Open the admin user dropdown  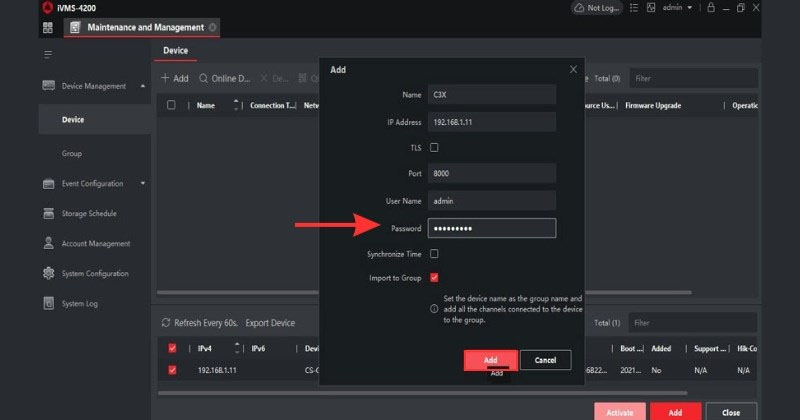(677, 8)
